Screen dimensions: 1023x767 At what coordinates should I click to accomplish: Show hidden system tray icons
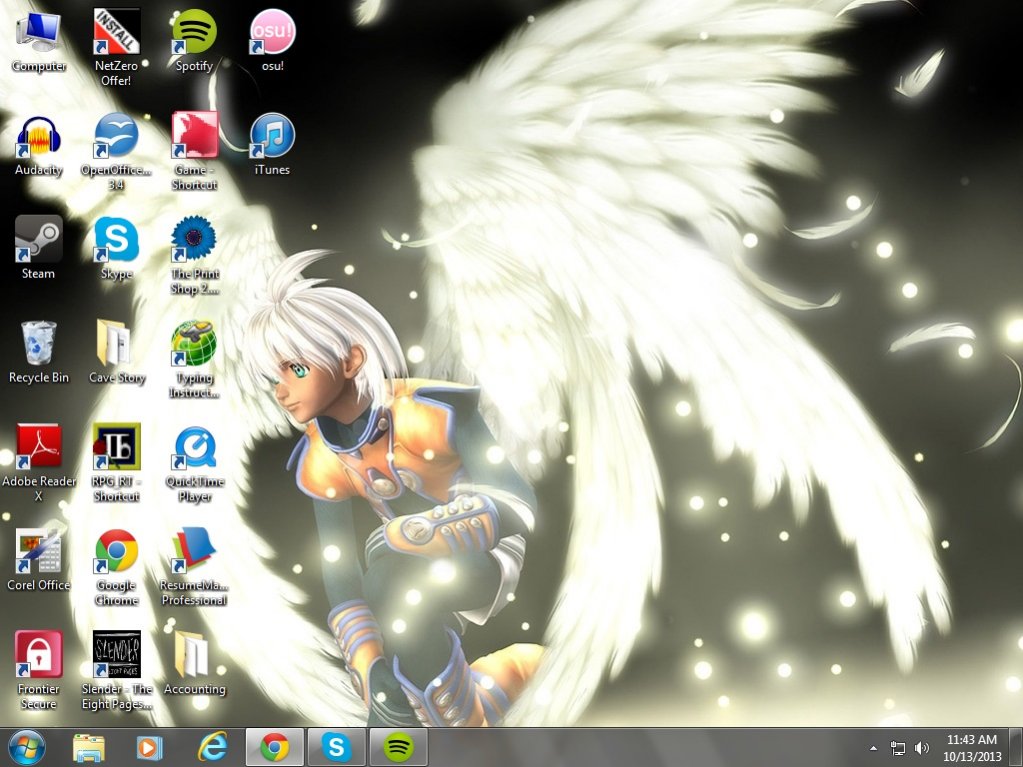tap(874, 748)
